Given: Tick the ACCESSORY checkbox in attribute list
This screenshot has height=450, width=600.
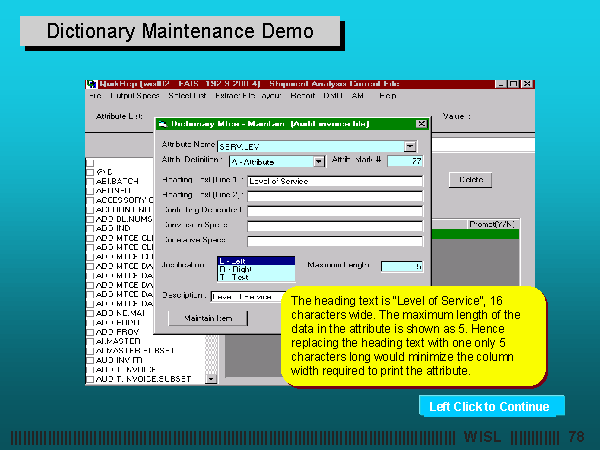Looking at the screenshot, I should click(90, 199).
